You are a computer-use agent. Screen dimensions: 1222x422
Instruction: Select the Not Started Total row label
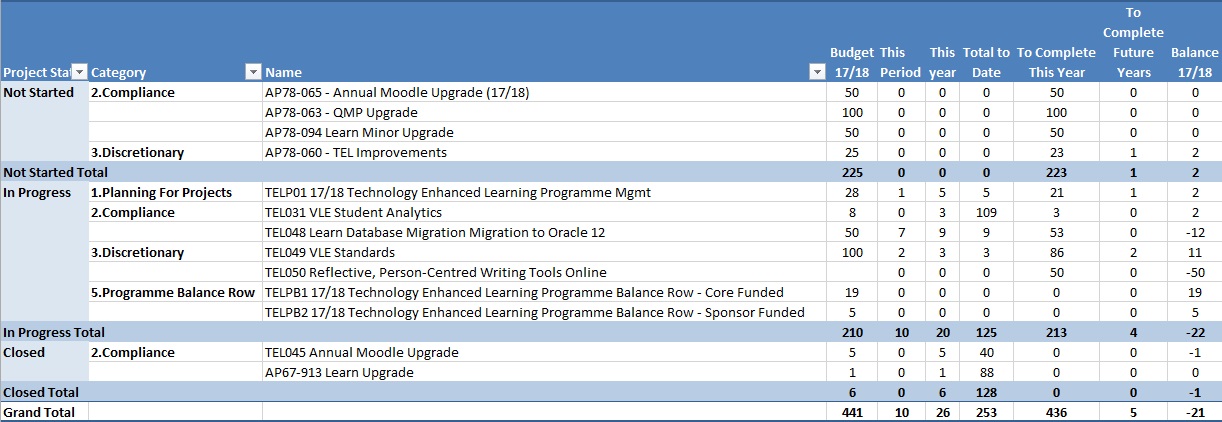pyautogui.click(x=55, y=172)
